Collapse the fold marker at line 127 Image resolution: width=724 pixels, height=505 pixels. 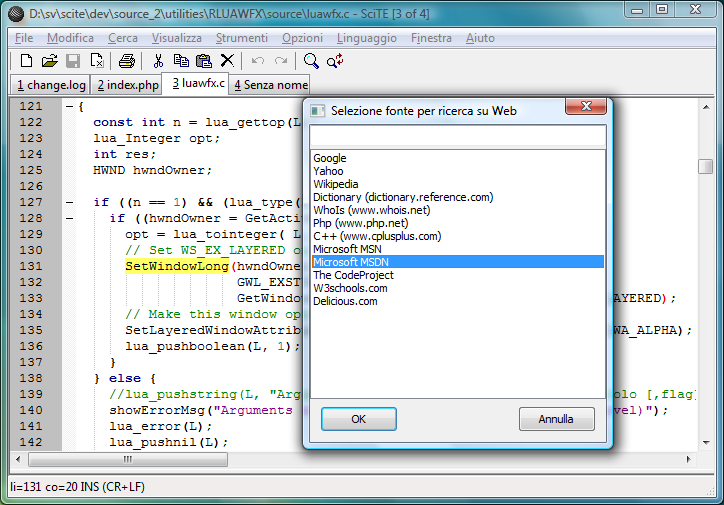tap(68, 202)
